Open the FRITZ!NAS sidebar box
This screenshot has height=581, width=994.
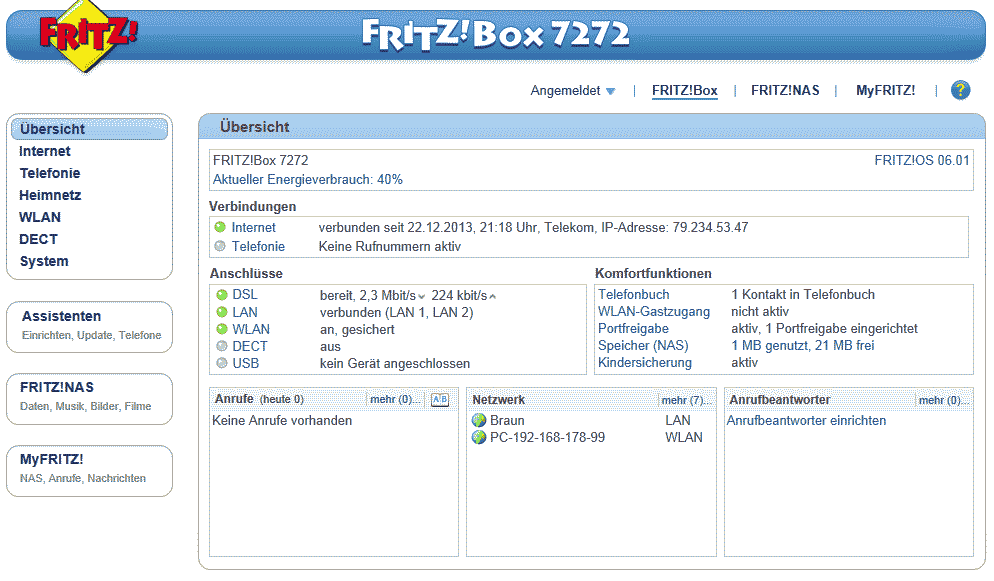(x=89, y=399)
